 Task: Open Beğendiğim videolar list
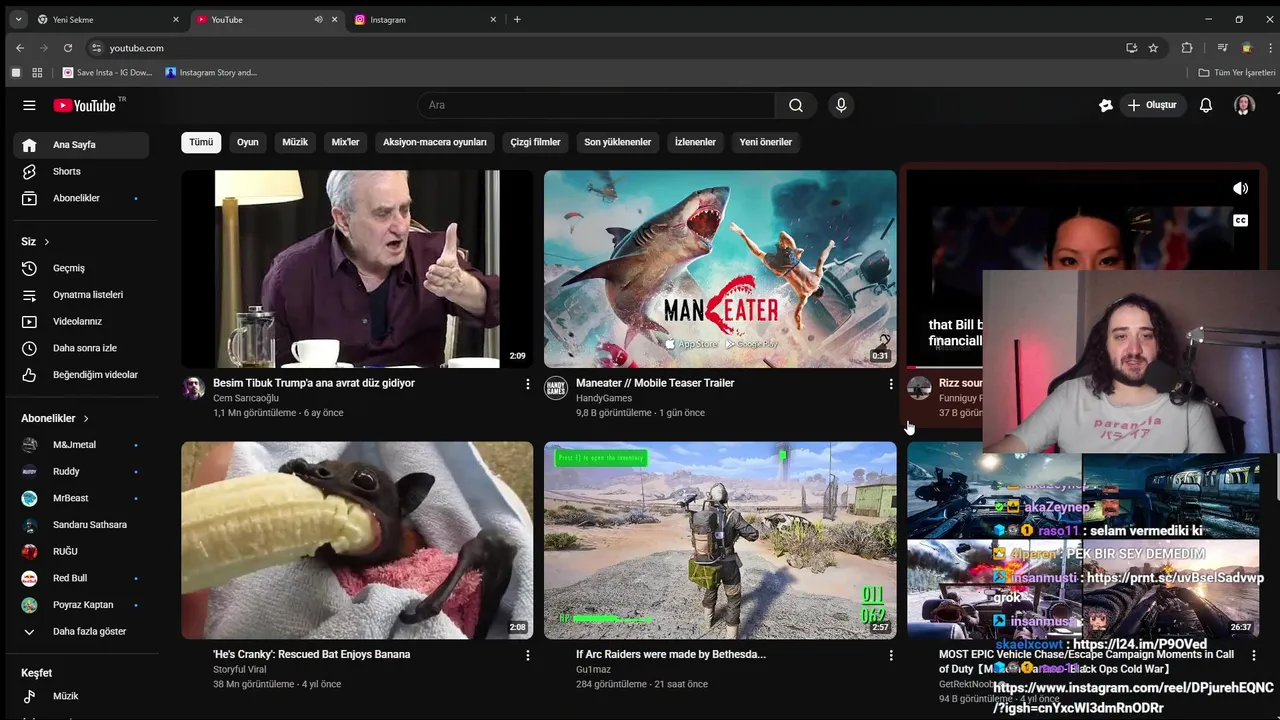click(x=81, y=375)
